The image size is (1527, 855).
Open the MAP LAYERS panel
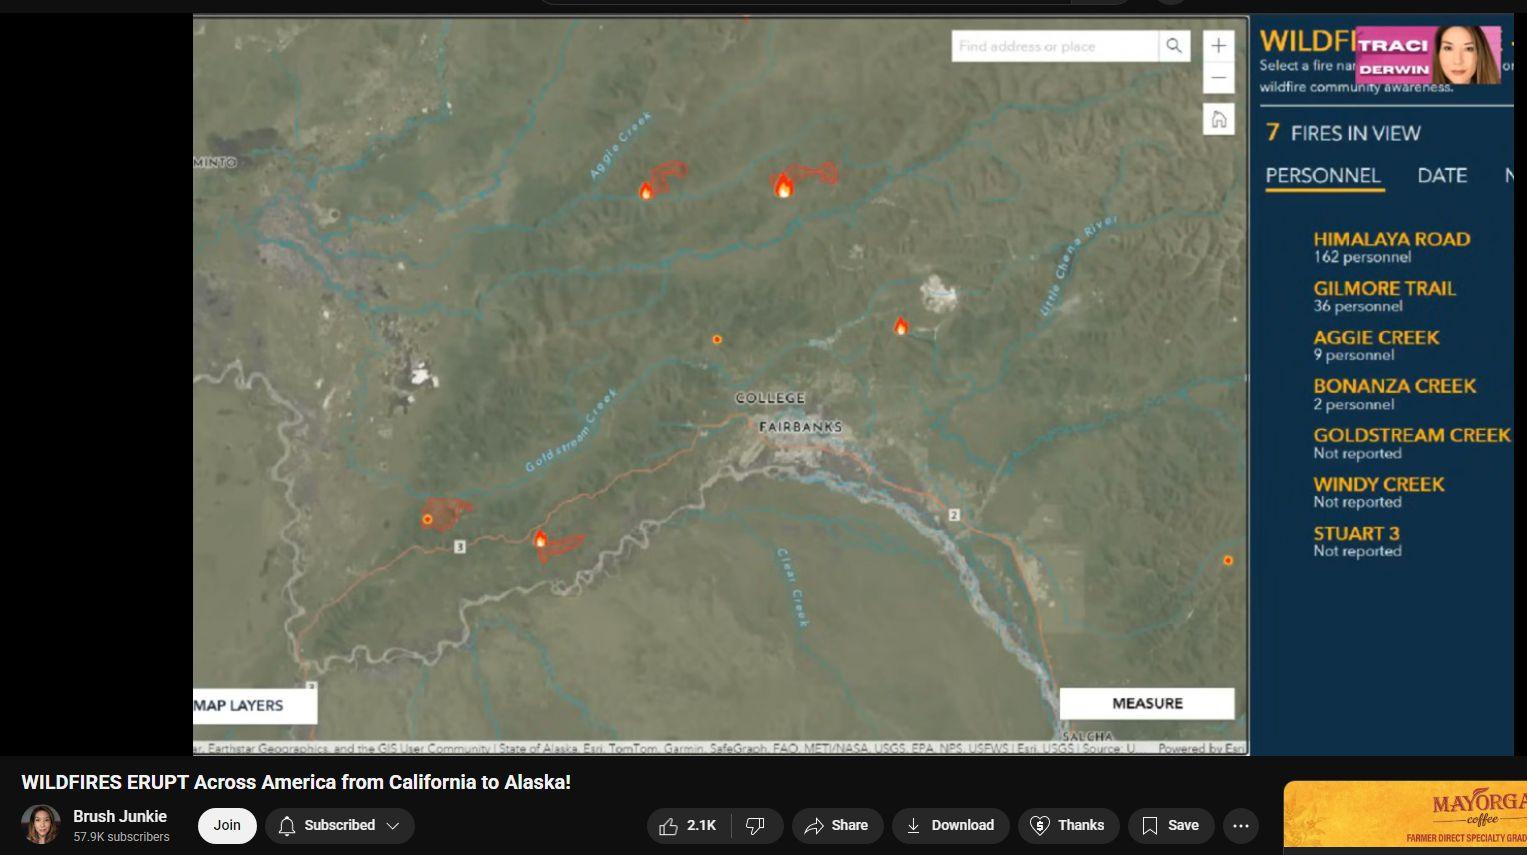pos(254,705)
